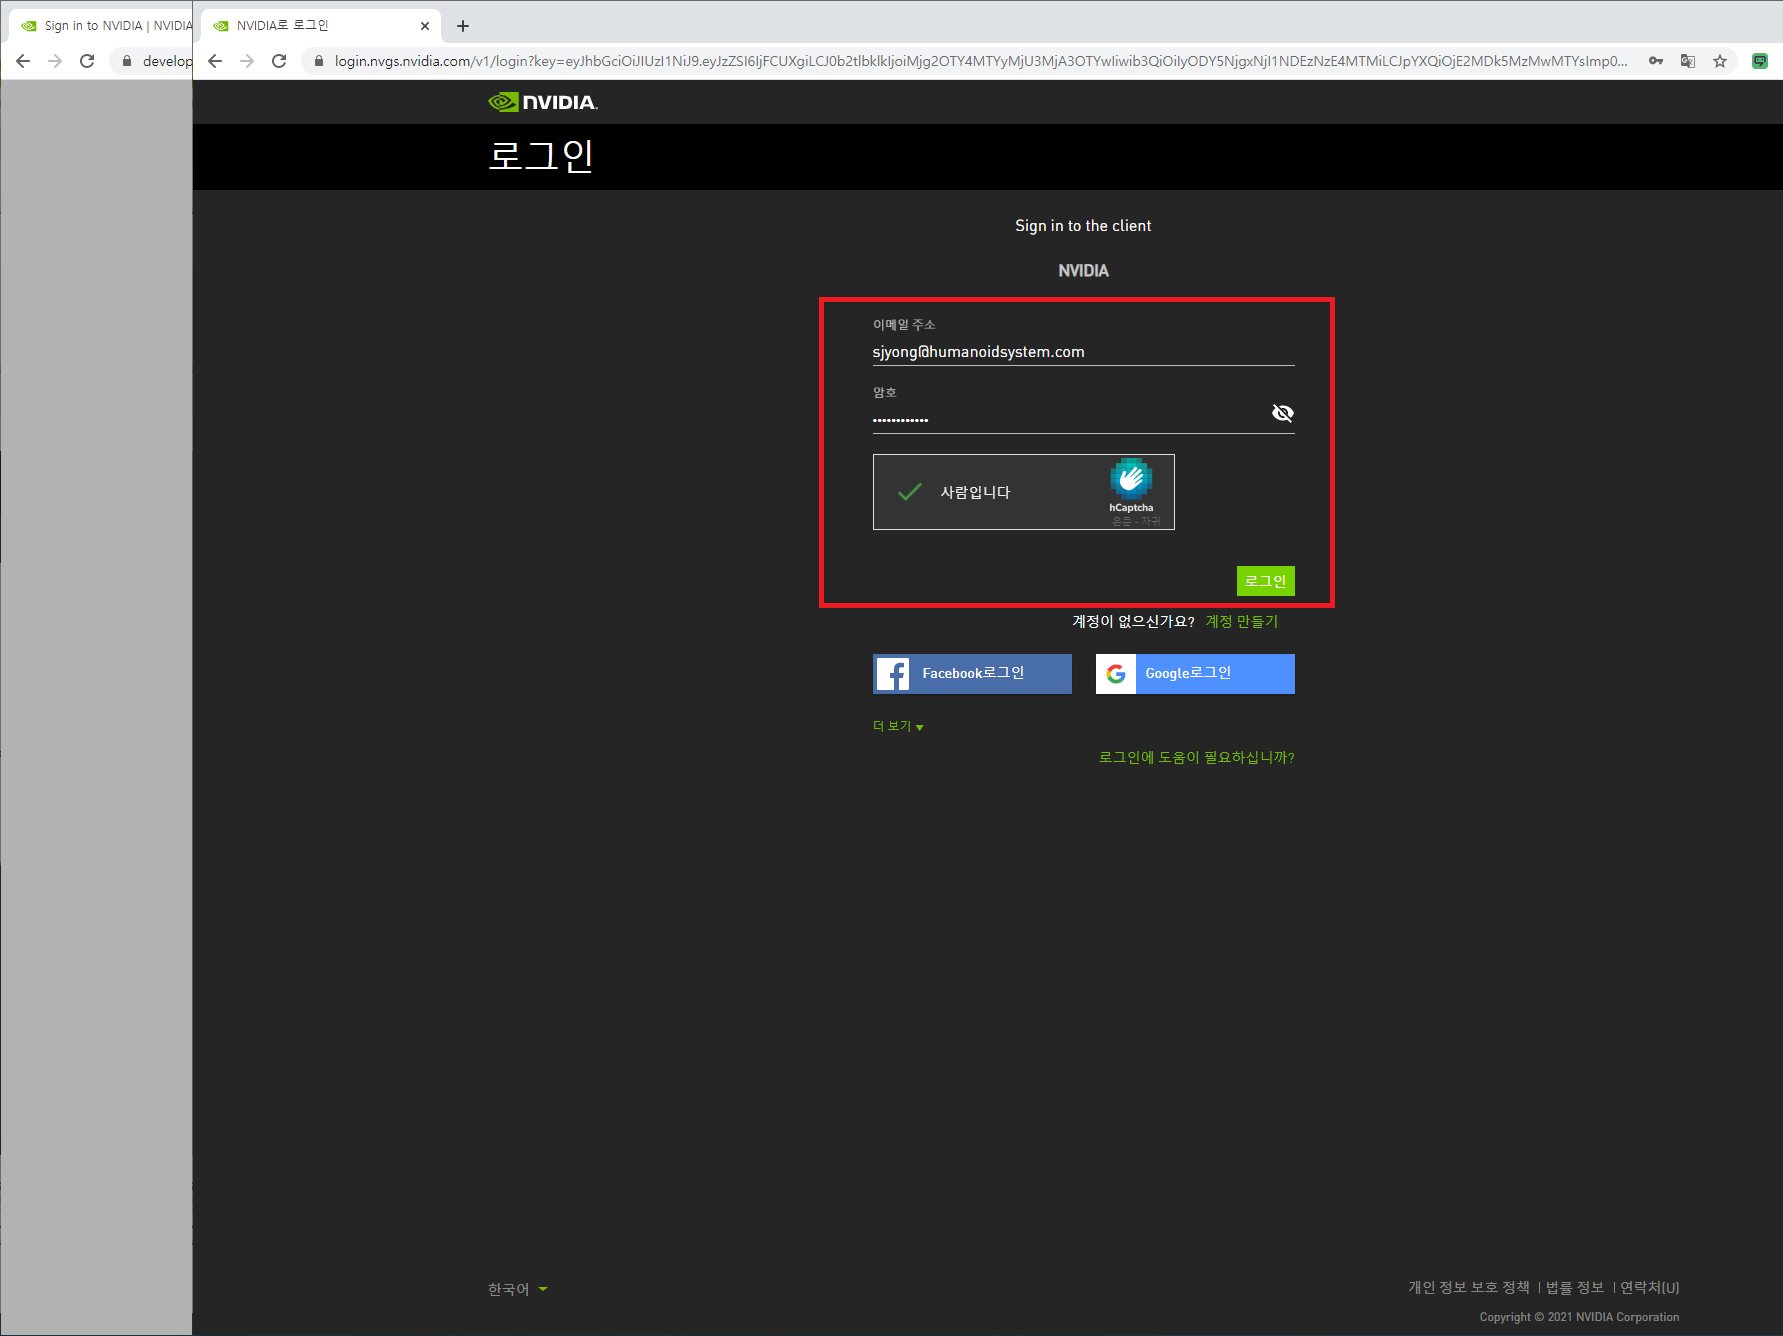
Task: Click the Copyright 2021 NVIDIA Corporation text
Action: [x=1579, y=1317]
